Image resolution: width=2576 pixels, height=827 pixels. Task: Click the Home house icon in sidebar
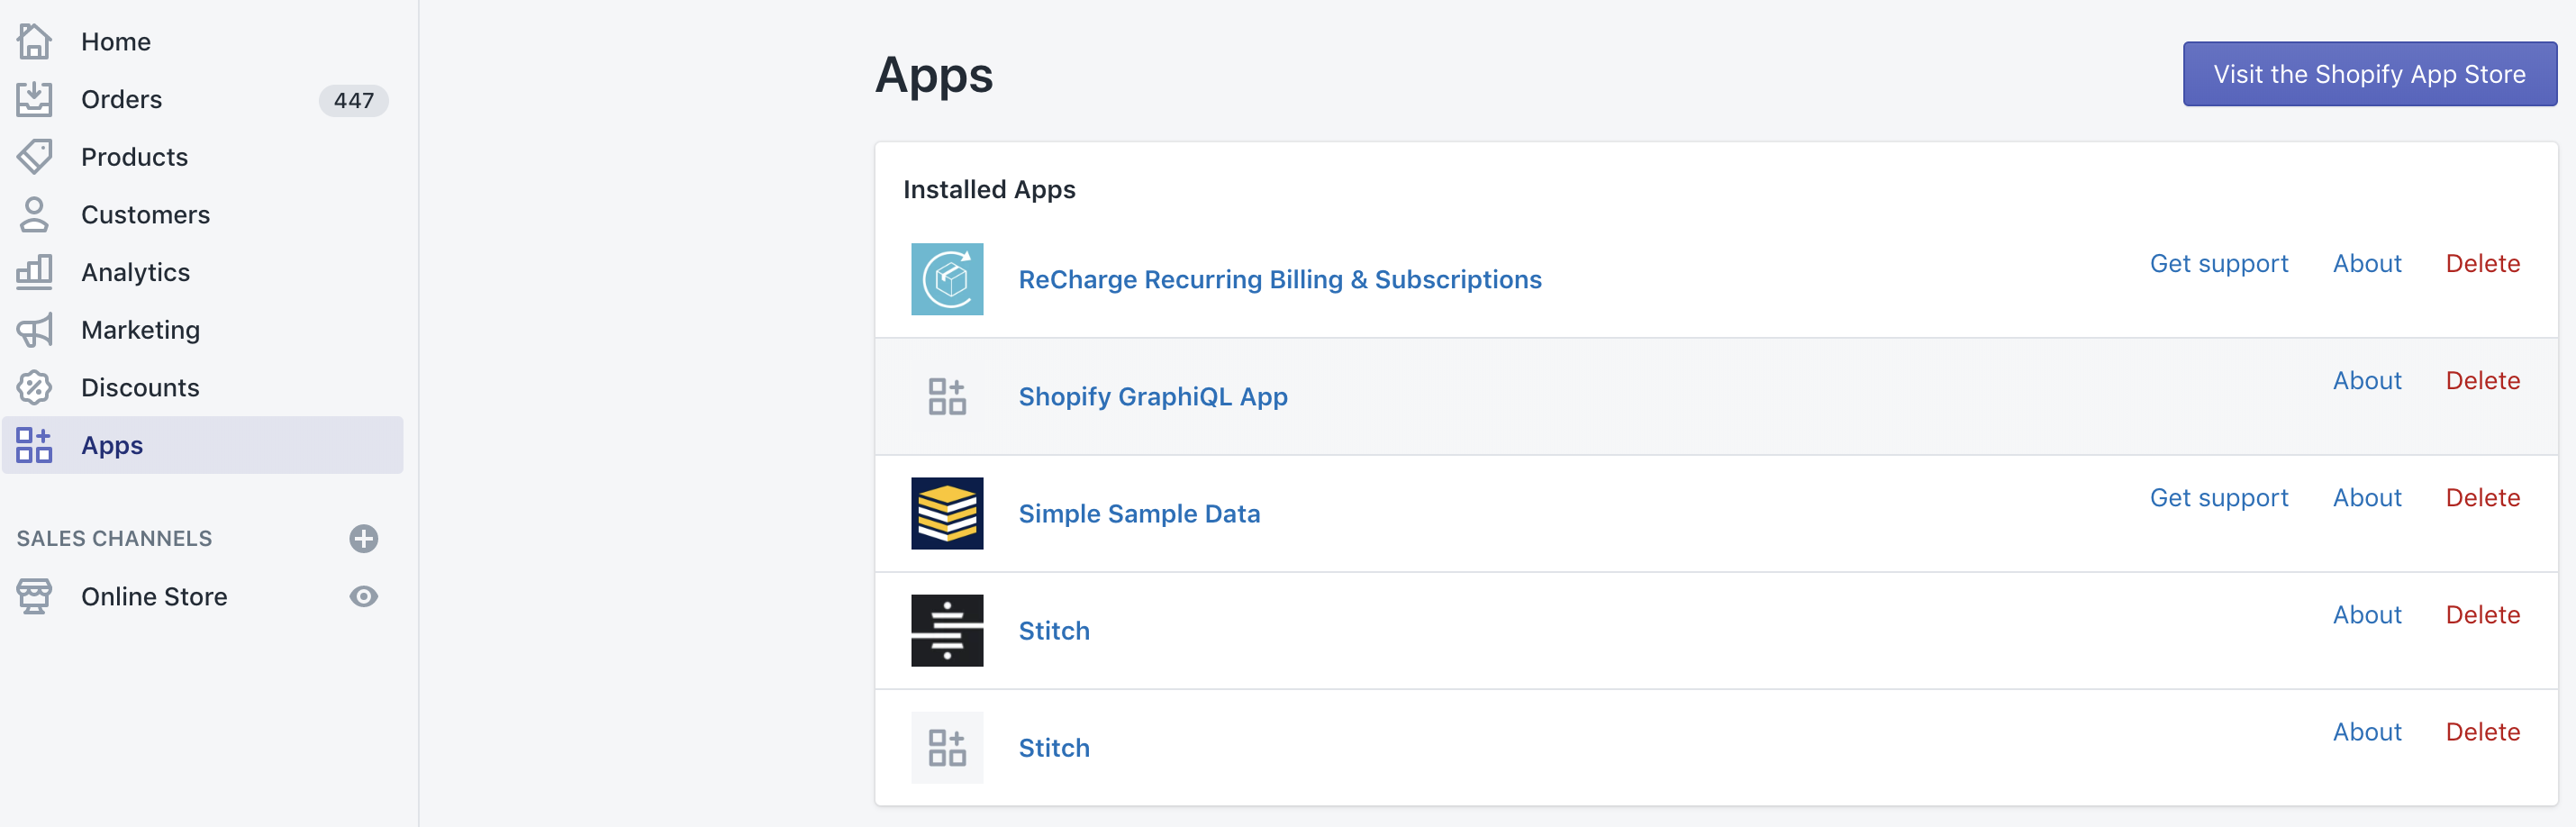34,42
